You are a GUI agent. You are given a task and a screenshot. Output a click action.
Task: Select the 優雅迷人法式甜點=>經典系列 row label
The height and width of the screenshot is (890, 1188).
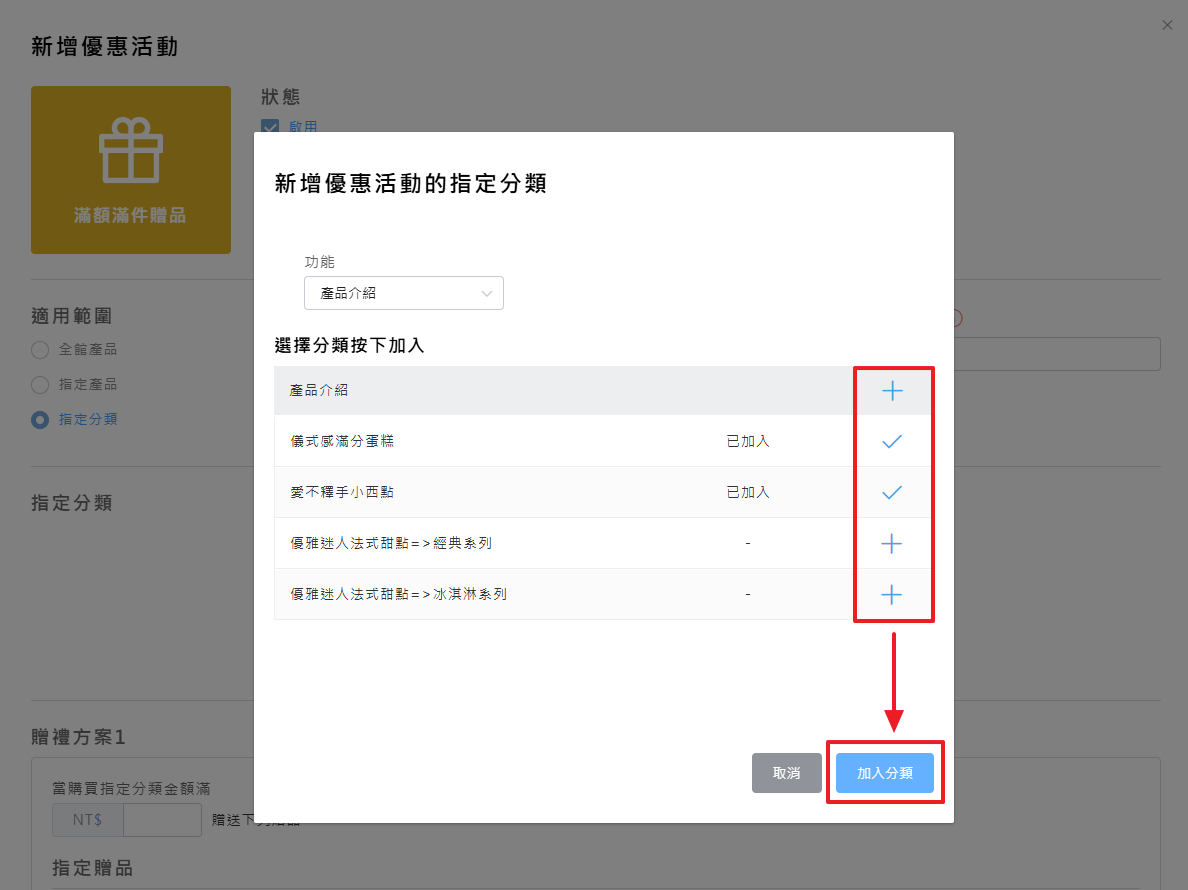click(391, 543)
